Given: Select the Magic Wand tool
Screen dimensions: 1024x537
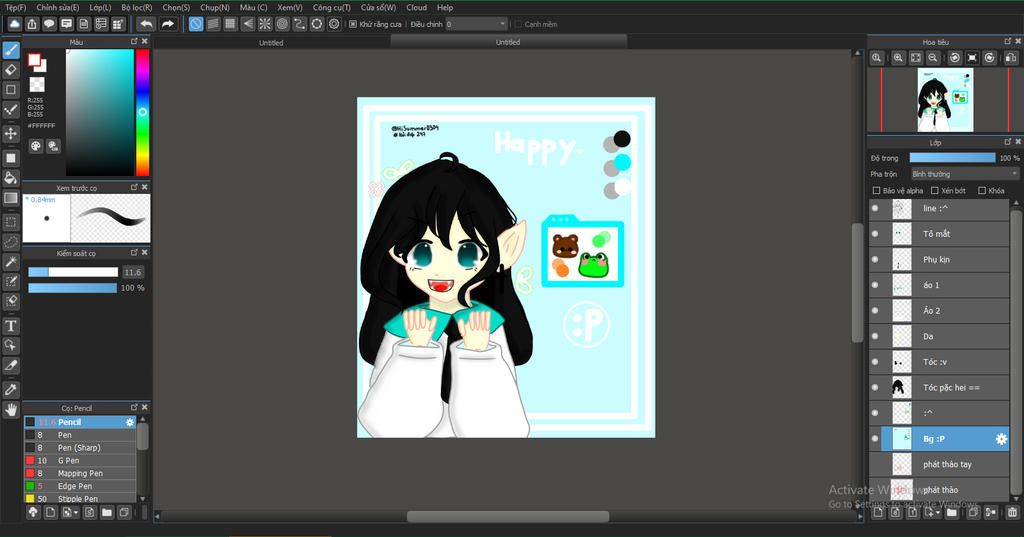Looking at the screenshot, I should (x=11, y=262).
